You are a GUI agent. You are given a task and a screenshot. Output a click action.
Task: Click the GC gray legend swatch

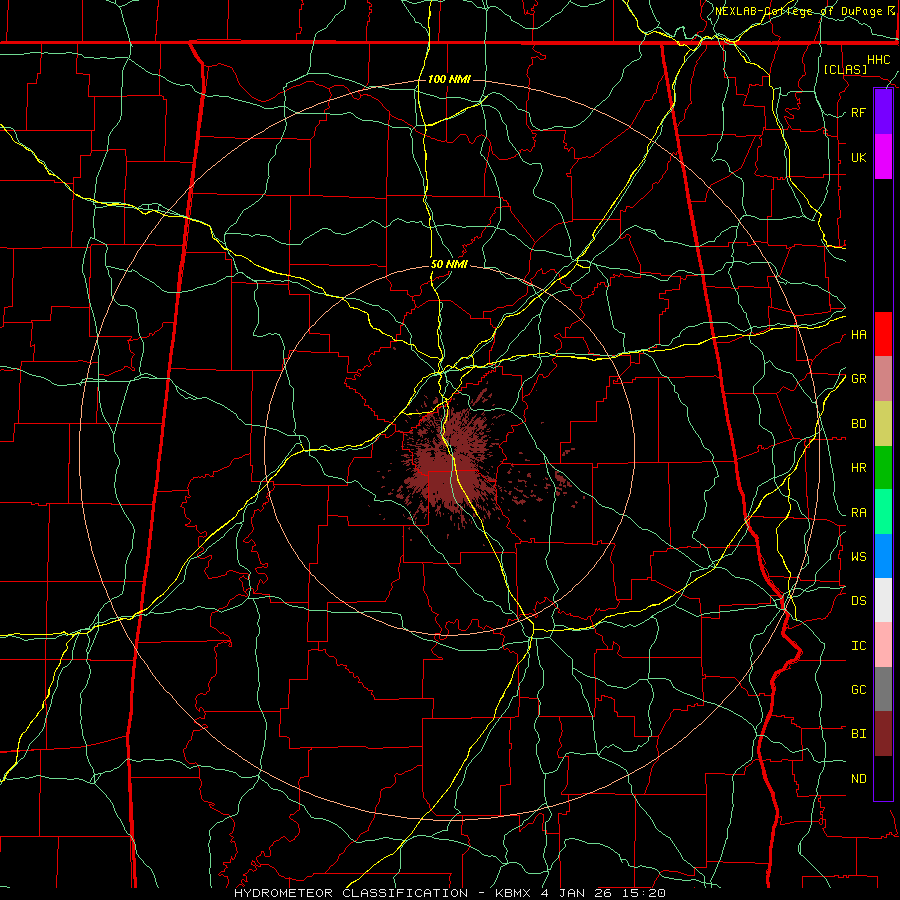(883, 689)
